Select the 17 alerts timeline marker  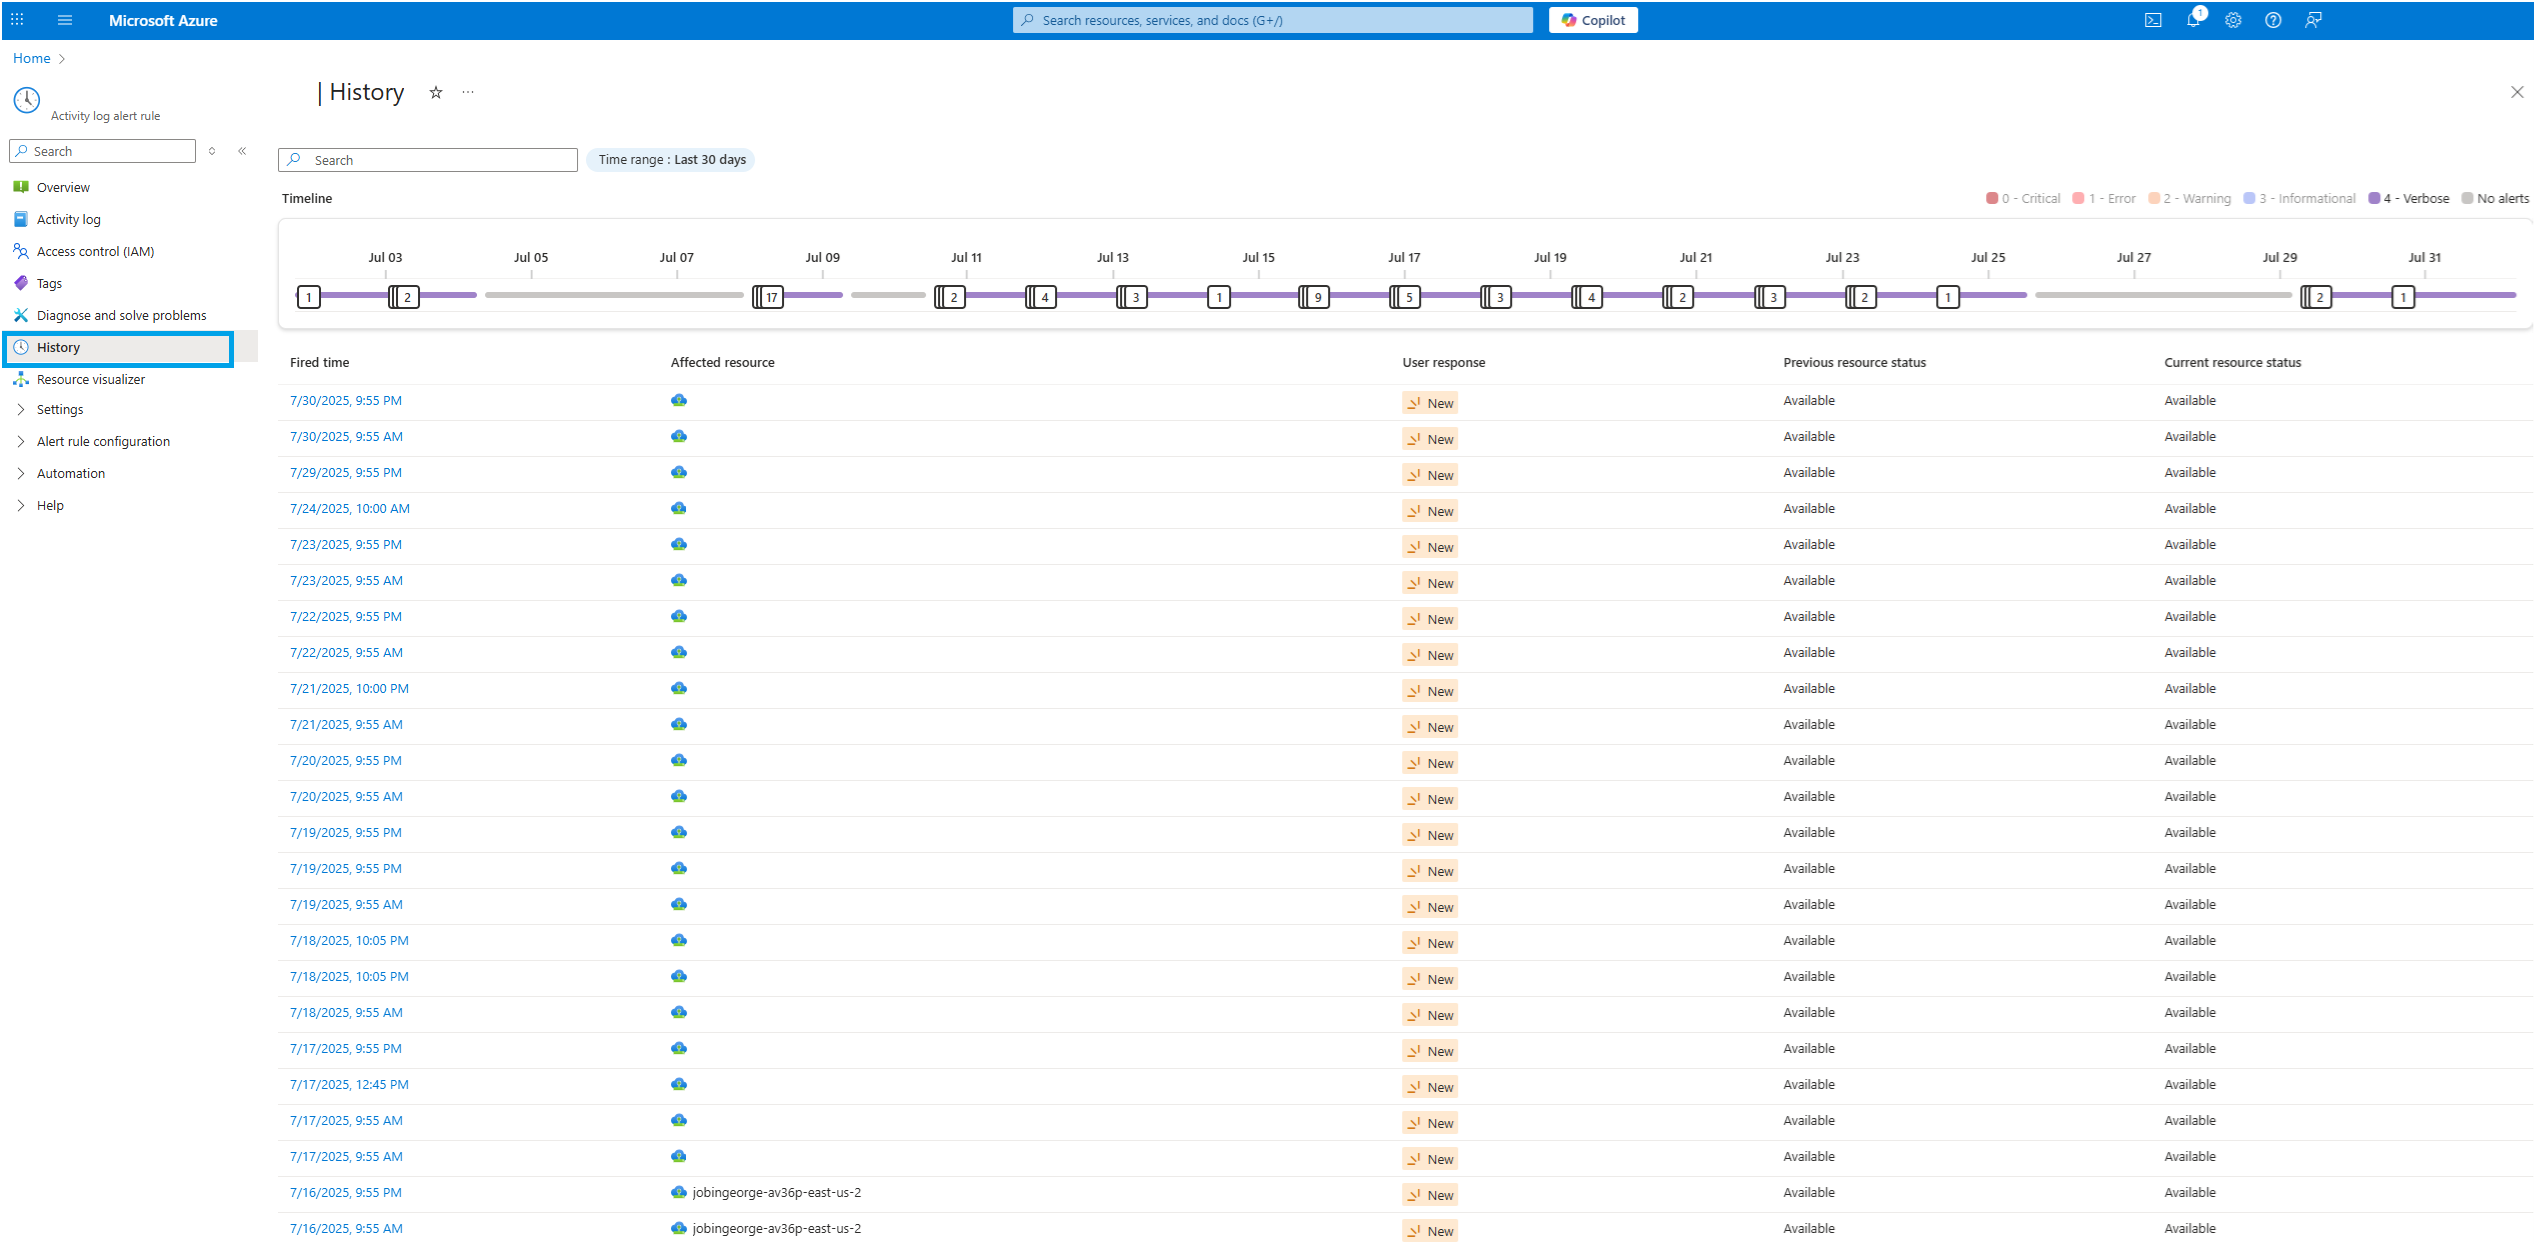769,297
